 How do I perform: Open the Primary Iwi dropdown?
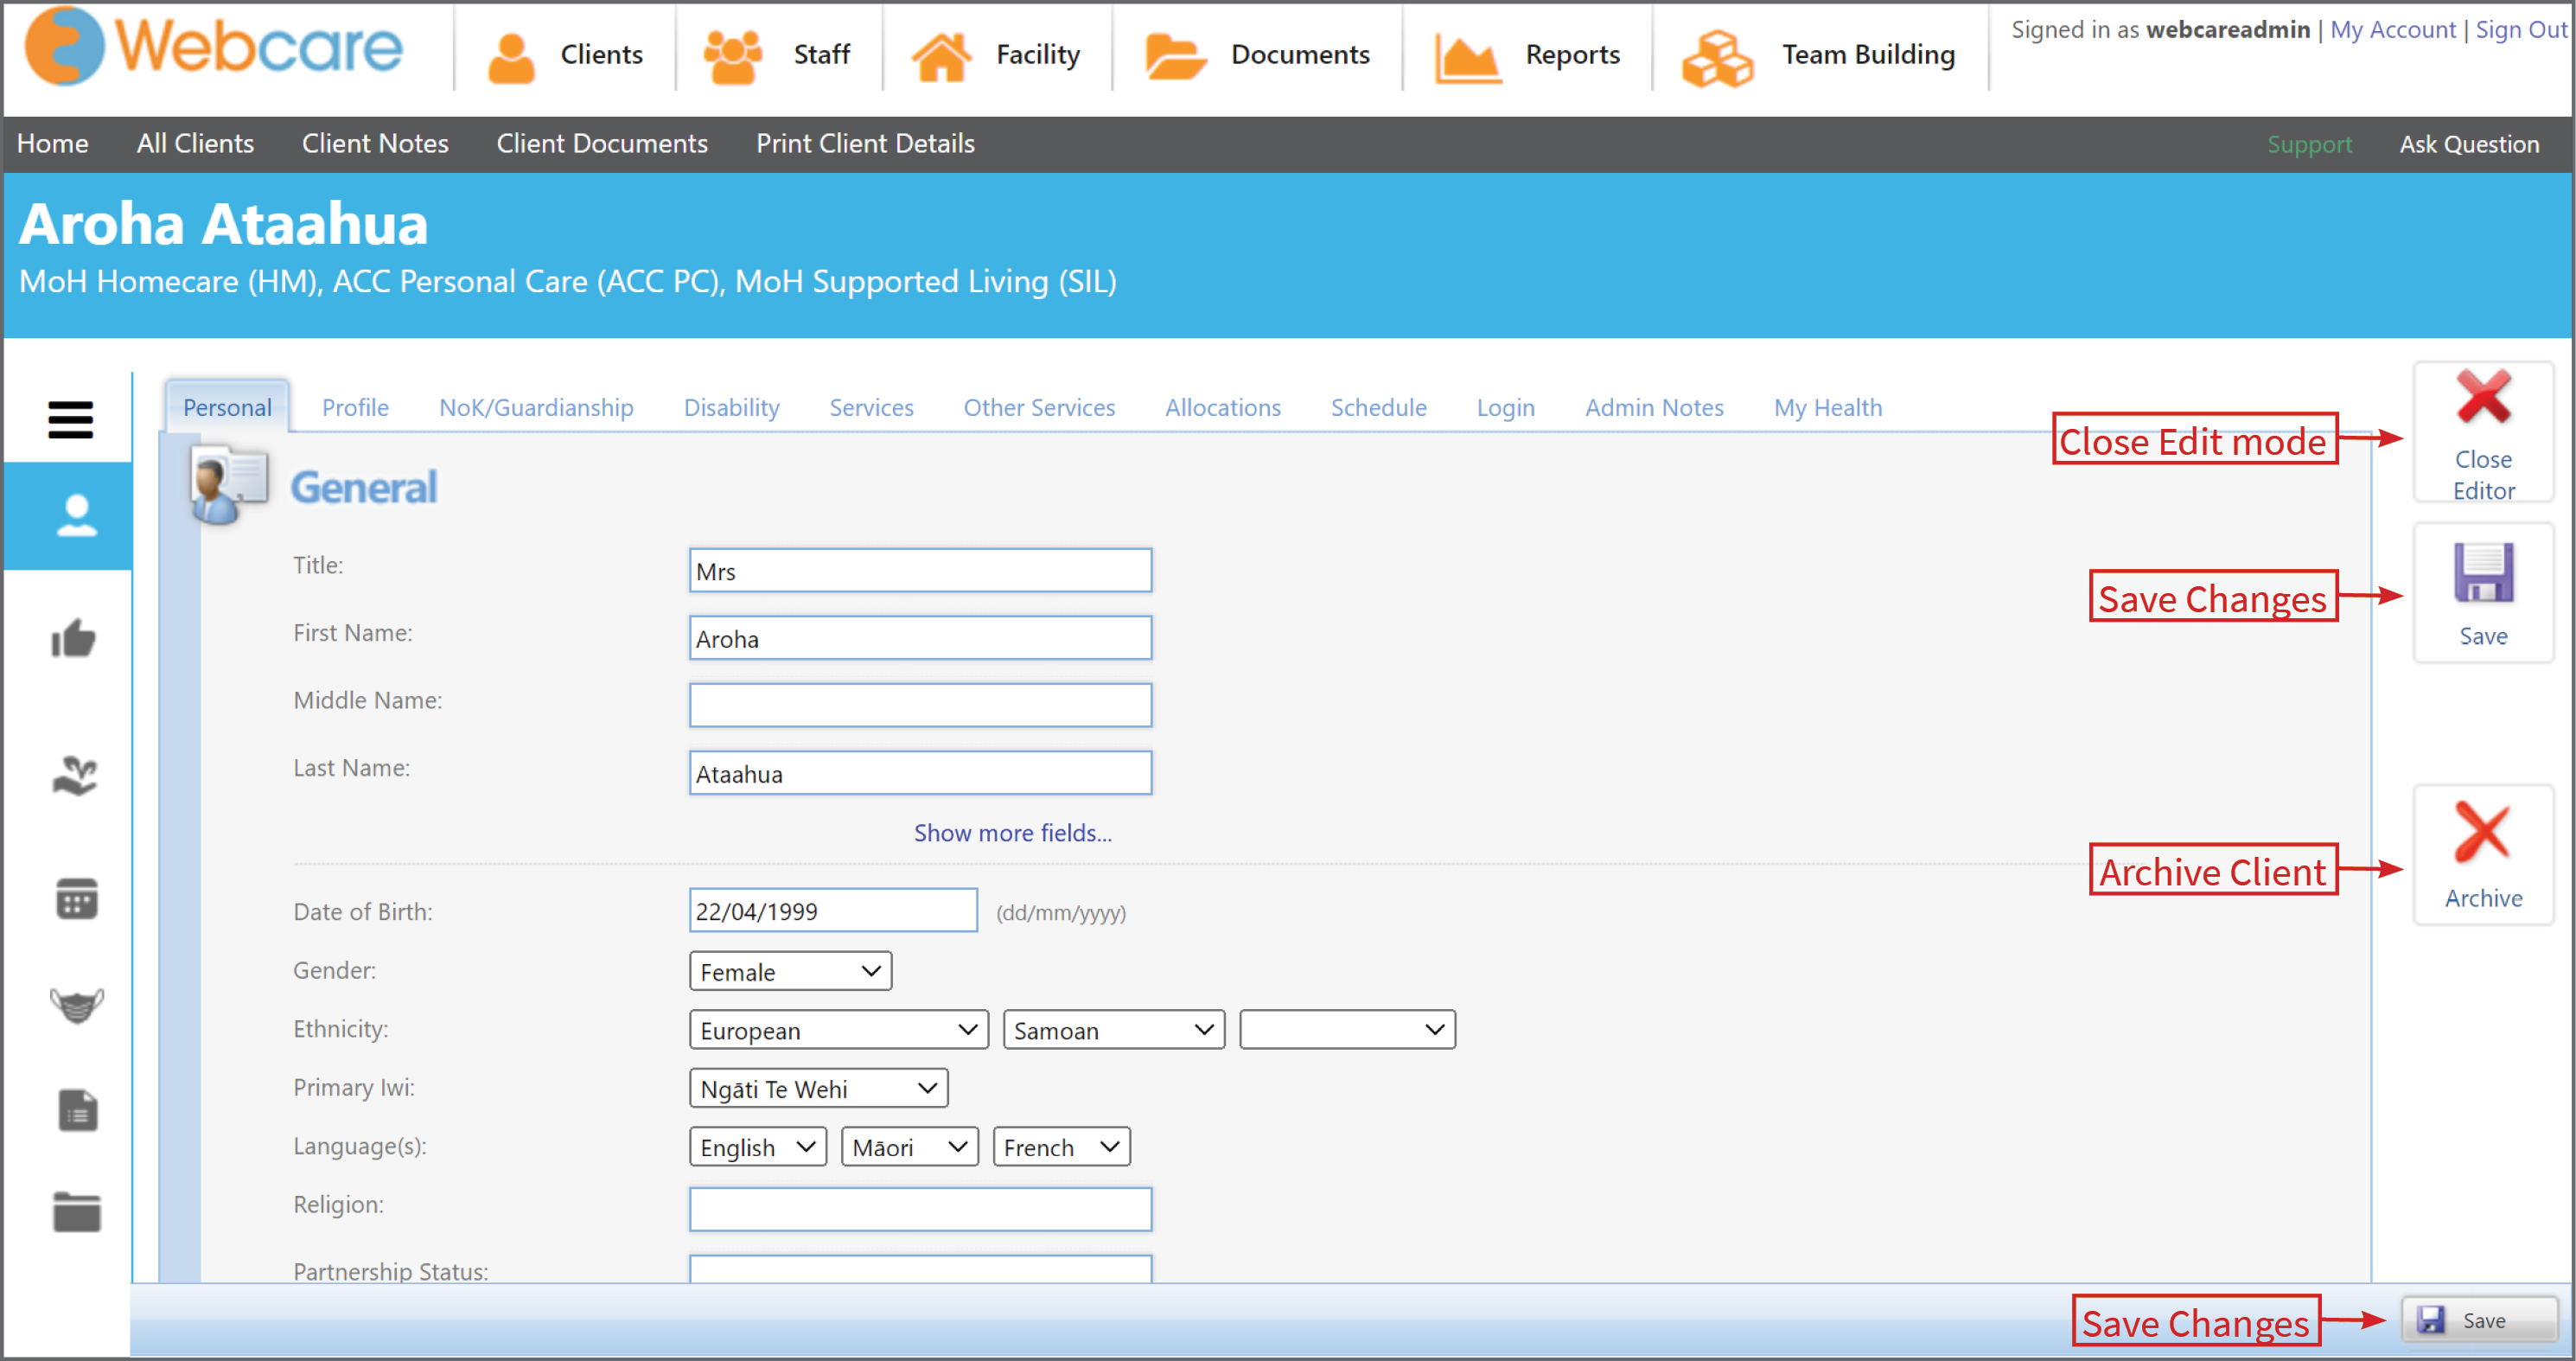tap(818, 1088)
